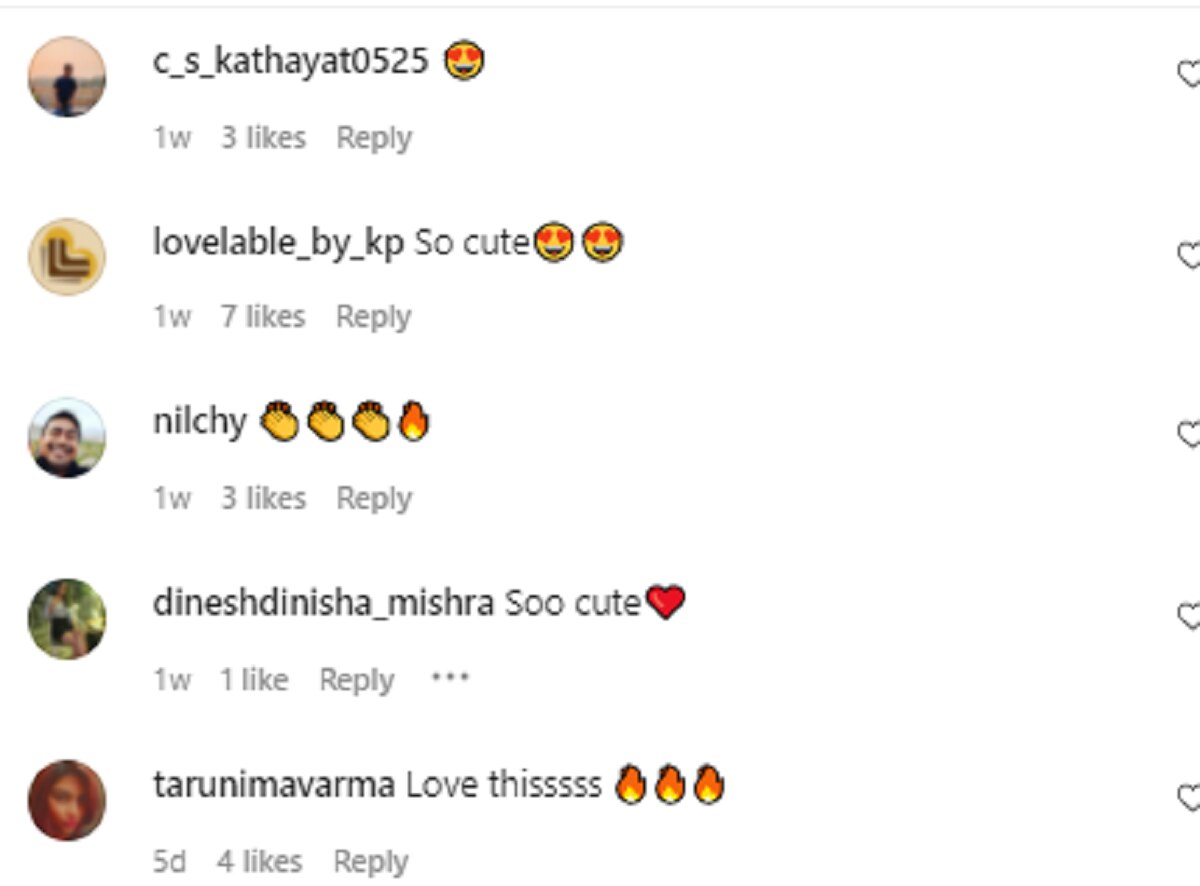Click tarunimavarma's profile picture
Viewport: 1200px width, 886px height.
tap(66, 800)
